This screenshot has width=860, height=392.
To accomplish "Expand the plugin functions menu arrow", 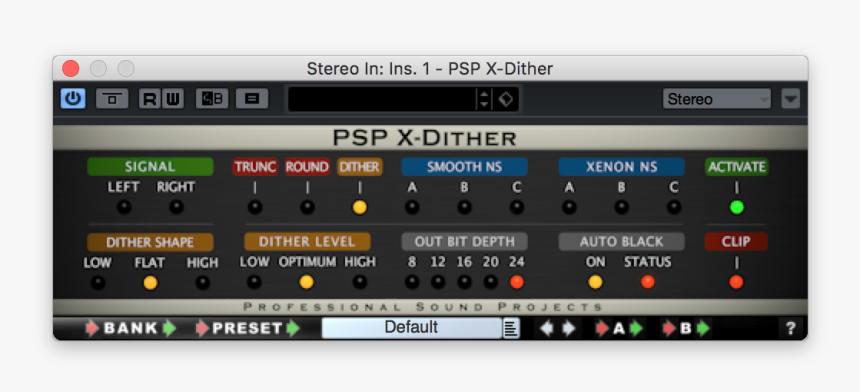I will coord(790,99).
